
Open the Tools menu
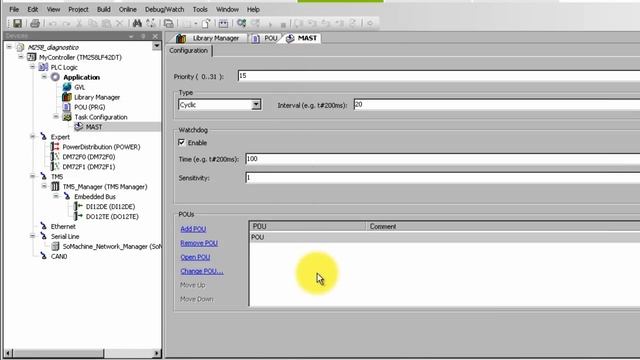[200, 9]
